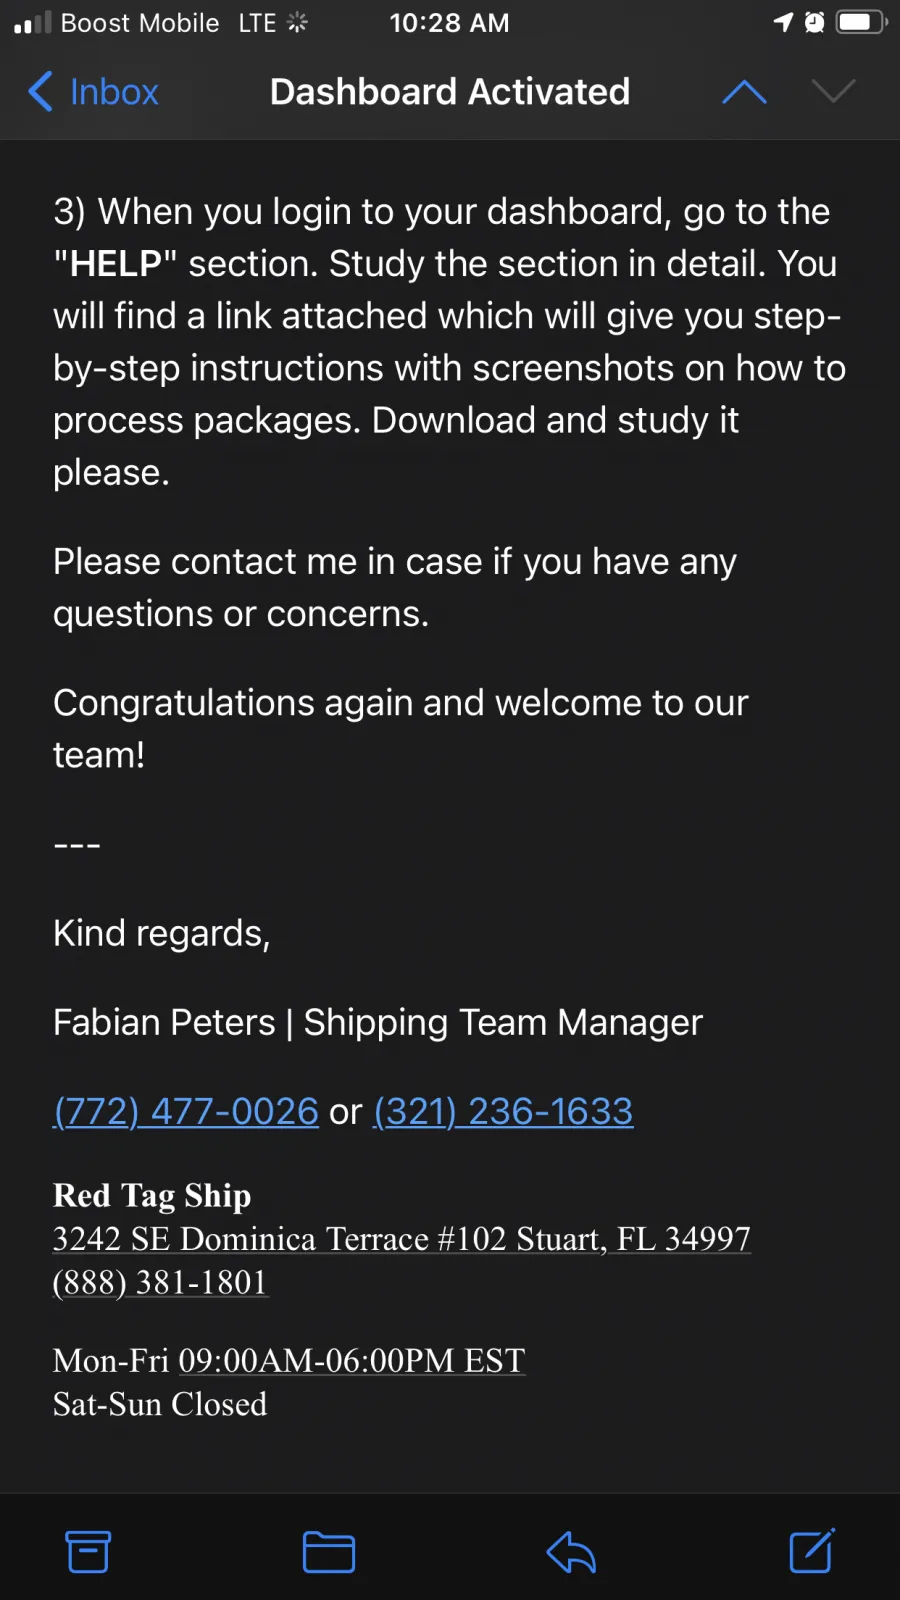Go to previous message using the up arrow
The image size is (900, 1600).
[744, 92]
